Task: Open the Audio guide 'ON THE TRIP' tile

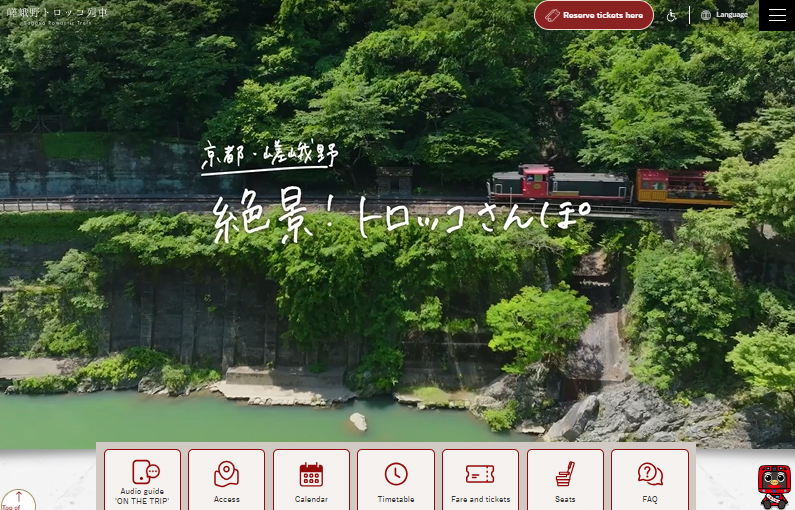Action: 142,480
